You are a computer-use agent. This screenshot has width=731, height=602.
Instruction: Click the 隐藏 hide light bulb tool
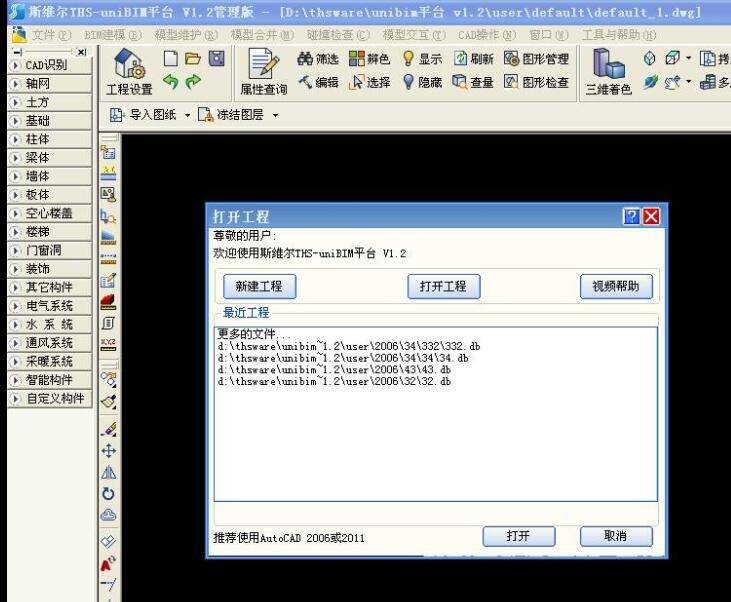coord(422,82)
